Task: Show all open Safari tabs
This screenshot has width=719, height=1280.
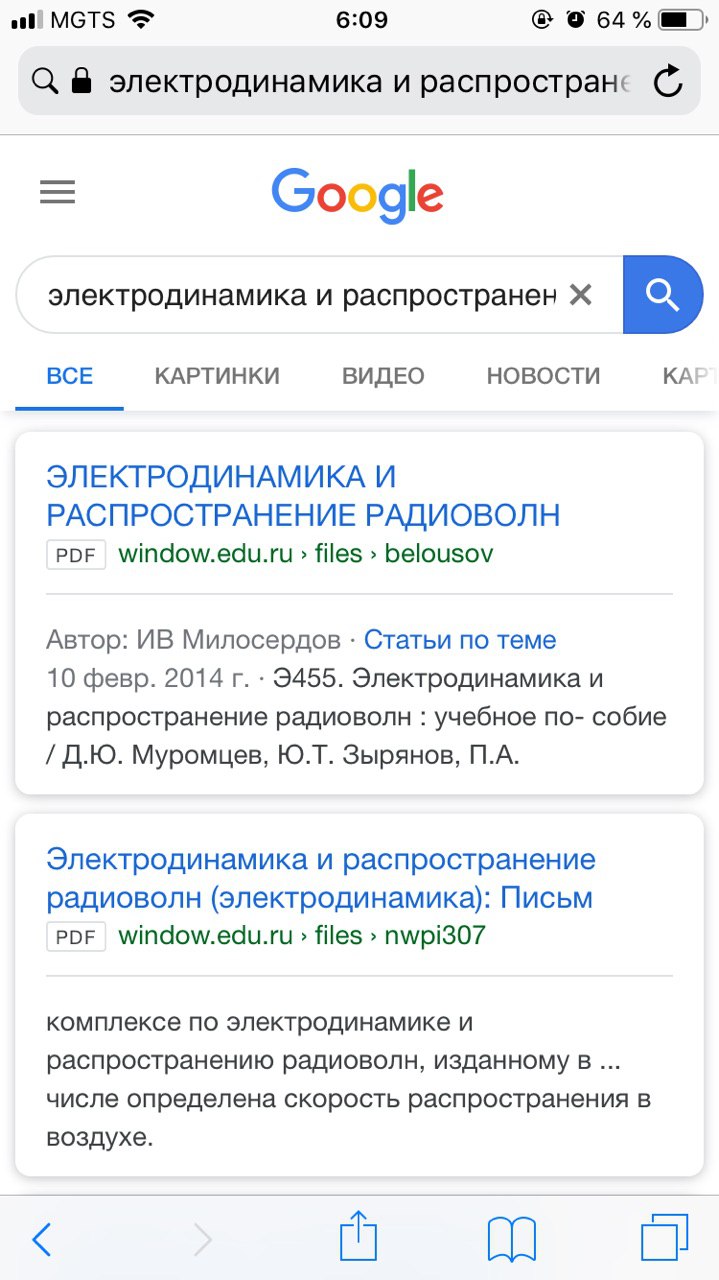Action: (664, 1239)
